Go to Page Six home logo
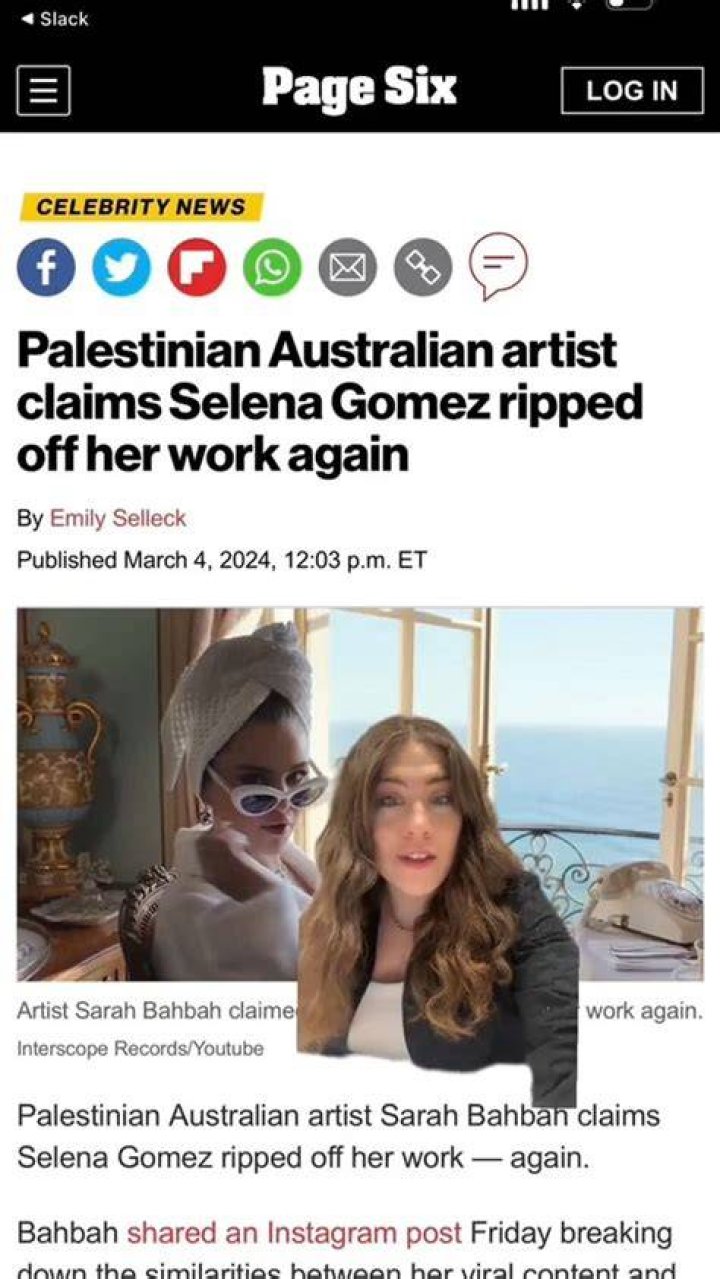 (359, 89)
